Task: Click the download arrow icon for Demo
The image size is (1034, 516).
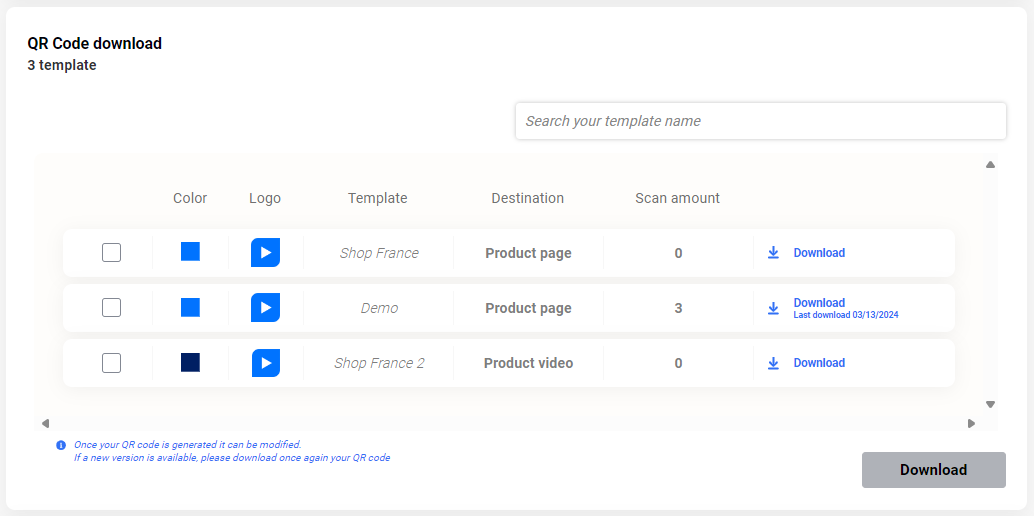Action: 773,308
